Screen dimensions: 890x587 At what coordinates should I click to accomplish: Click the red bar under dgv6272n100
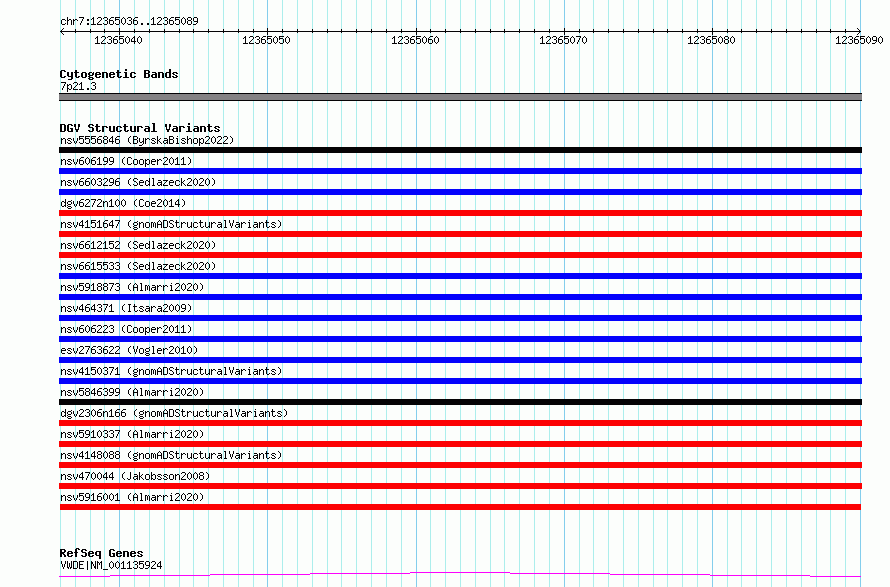point(460,213)
